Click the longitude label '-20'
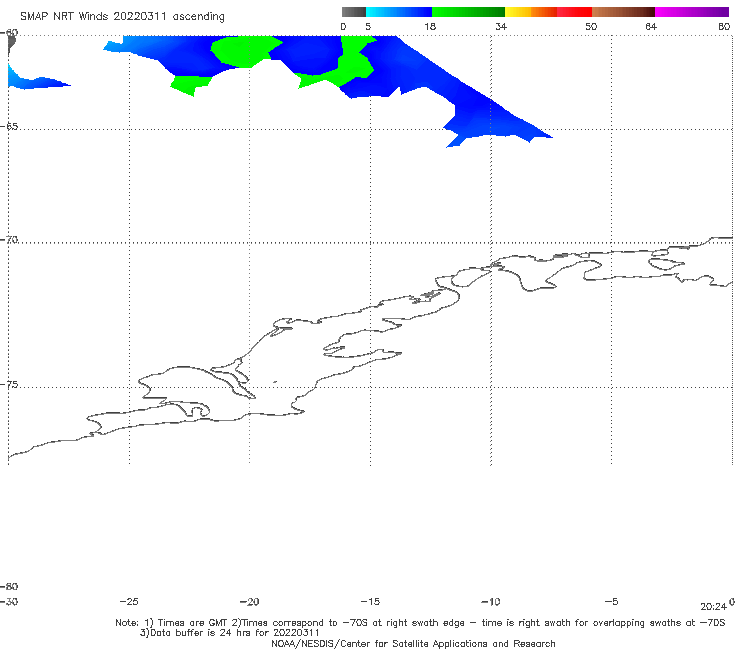Screen dimensions: 740x650 coord(250,602)
